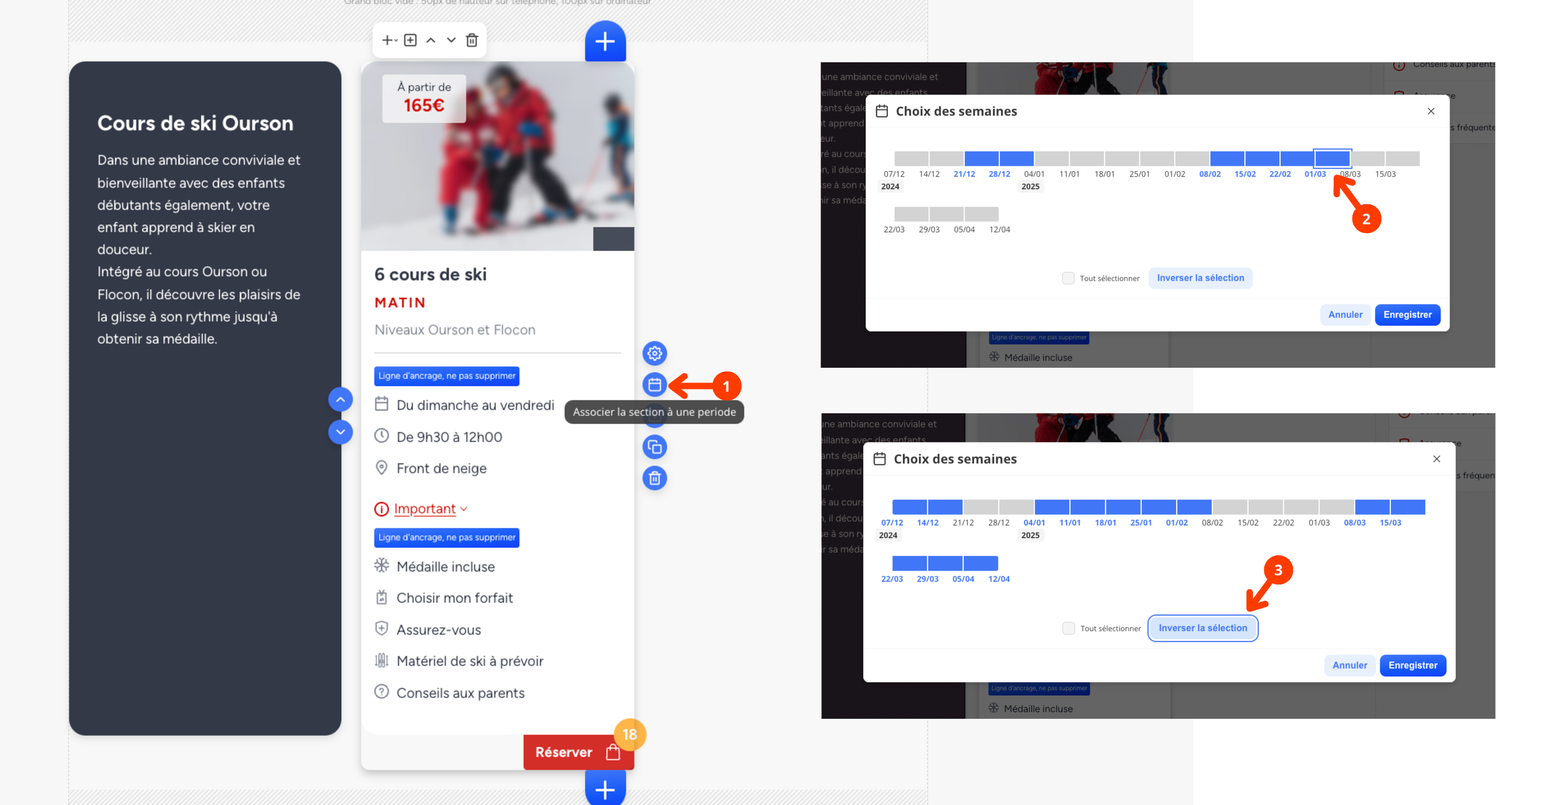Image resolution: width=1560 pixels, height=805 pixels.
Task: Check Tout sélectionner in dialog with blue 07/12 week
Action: coord(1068,628)
